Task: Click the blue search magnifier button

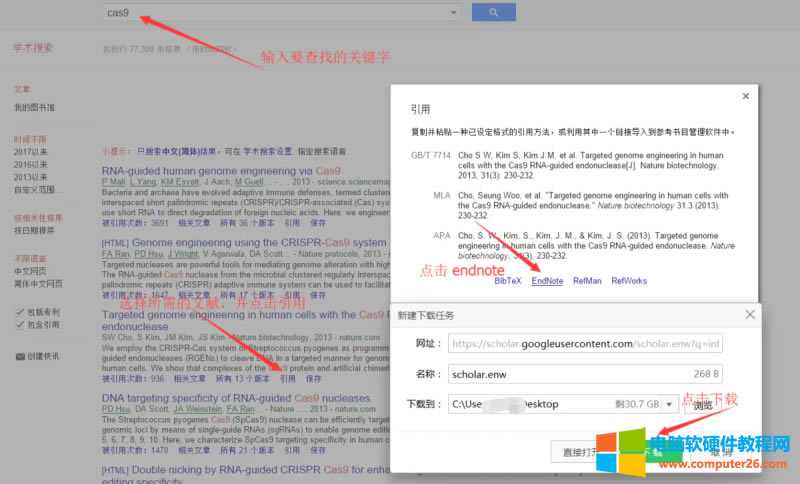Action: 492,13
